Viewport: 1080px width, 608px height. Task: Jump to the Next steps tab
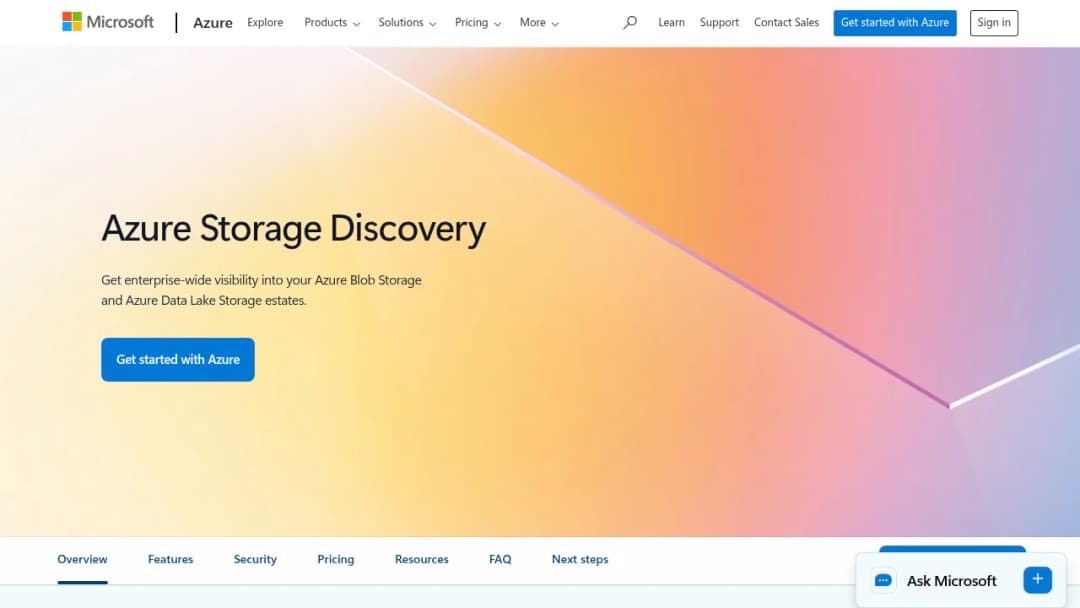click(580, 559)
